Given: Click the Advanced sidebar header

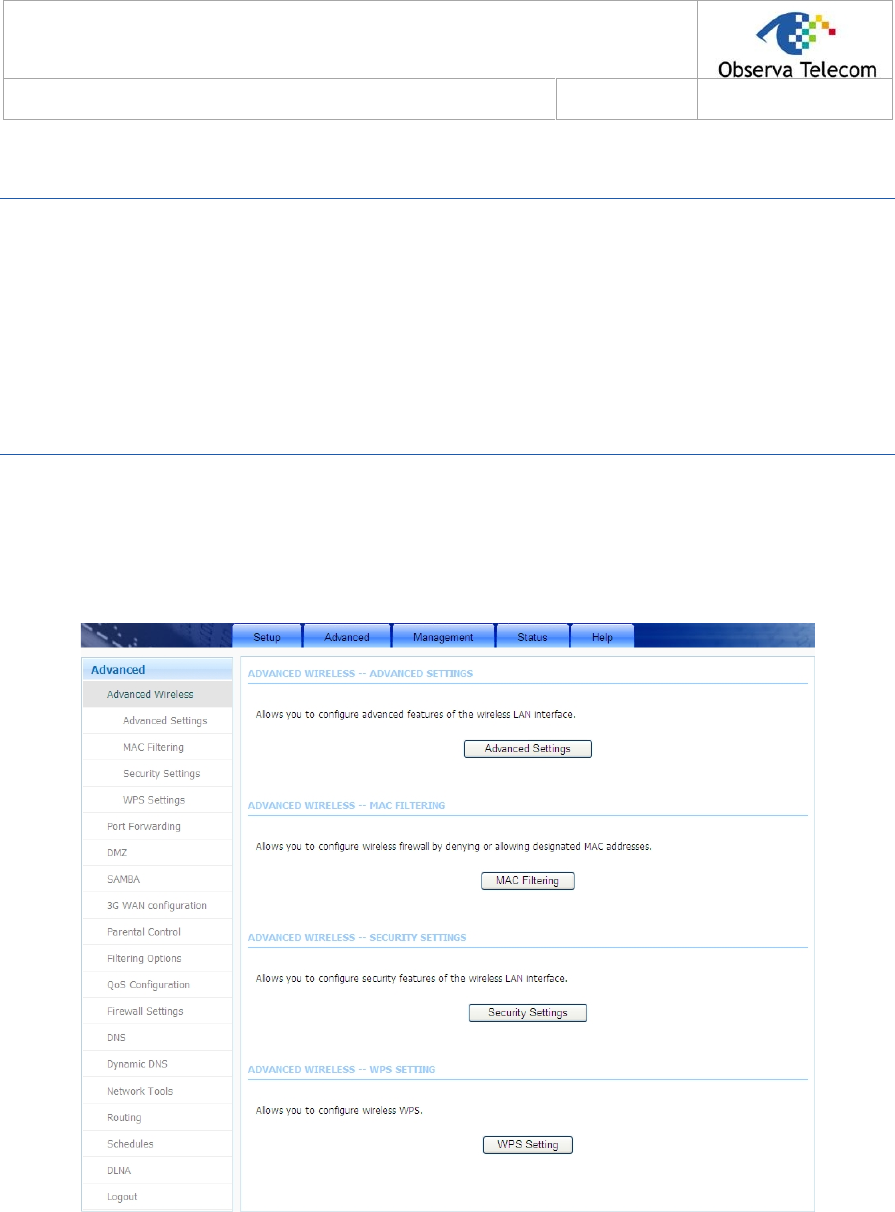Looking at the screenshot, I should pyautogui.click(x=157, y=670).
